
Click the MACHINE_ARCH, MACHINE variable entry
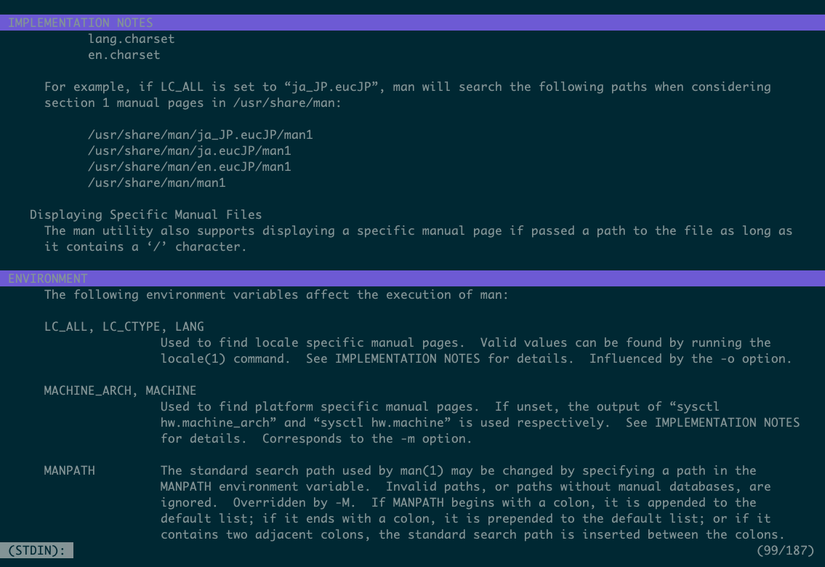tap(120, 390)
